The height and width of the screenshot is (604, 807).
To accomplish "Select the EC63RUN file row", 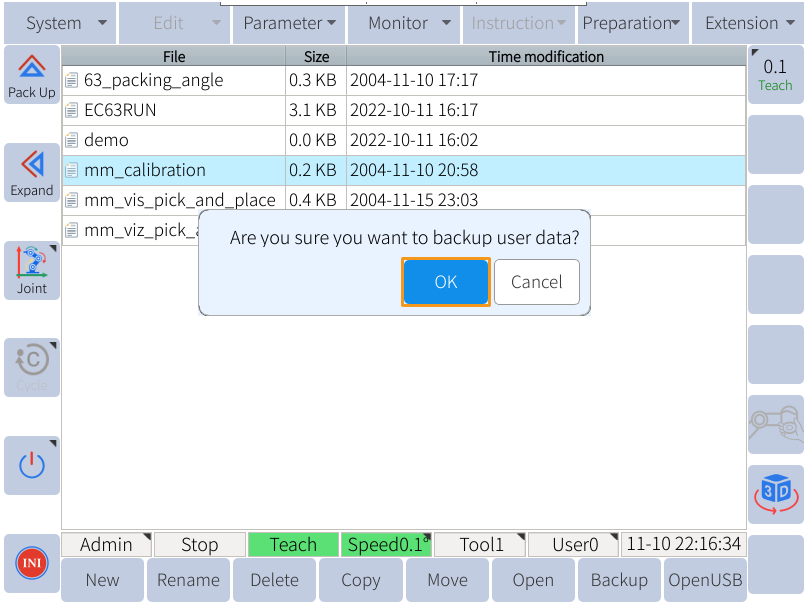I will (404, 110).
